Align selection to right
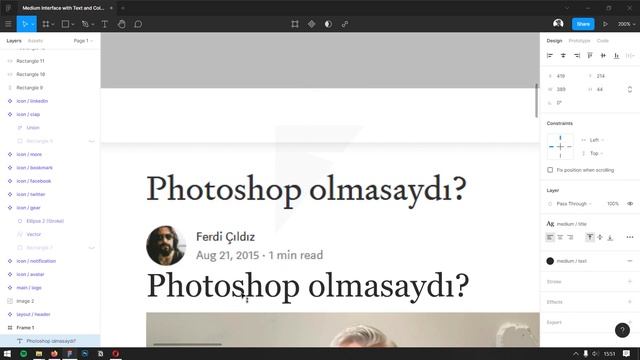Image resolution: width=640 pixels, height=360 pixels. click(x=577, y=56)
